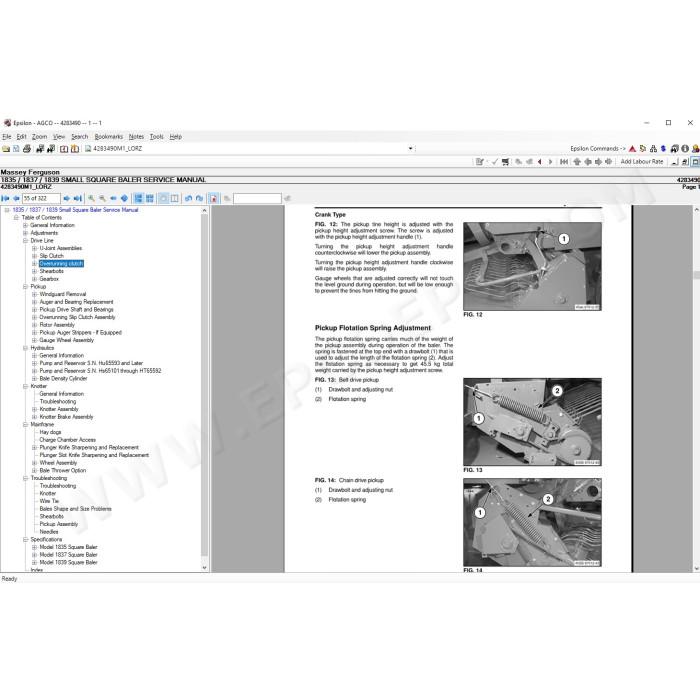Screen dimensions: 700x700
Task: Open the Search menu
Action: pyautogui.click(x=79, y=137)
